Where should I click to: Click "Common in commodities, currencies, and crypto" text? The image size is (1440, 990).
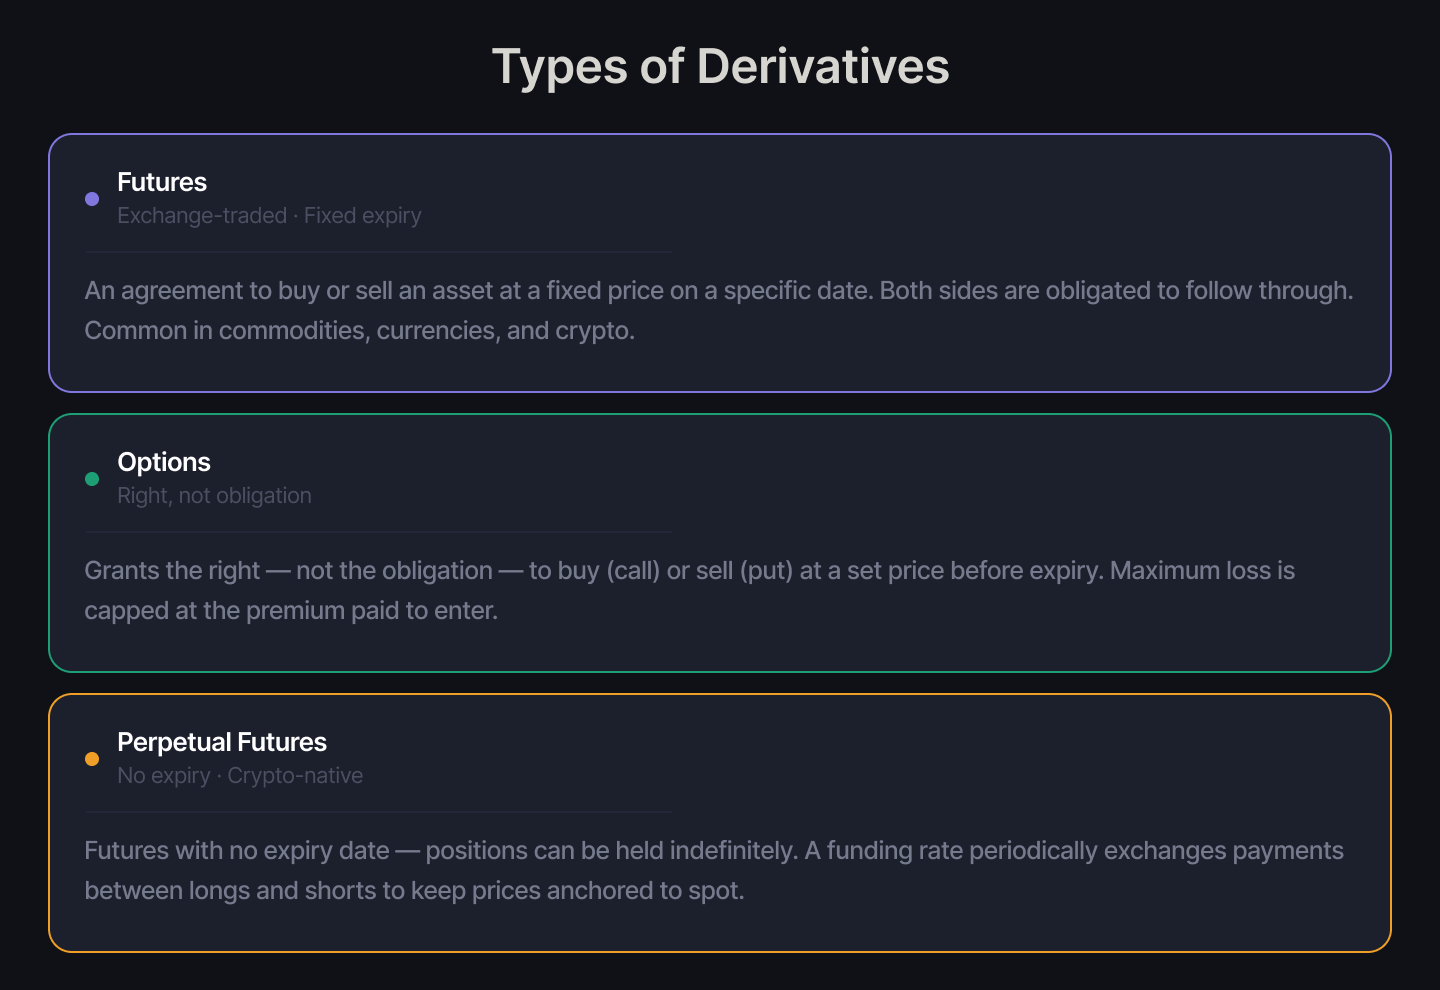[x=360, y=331]
